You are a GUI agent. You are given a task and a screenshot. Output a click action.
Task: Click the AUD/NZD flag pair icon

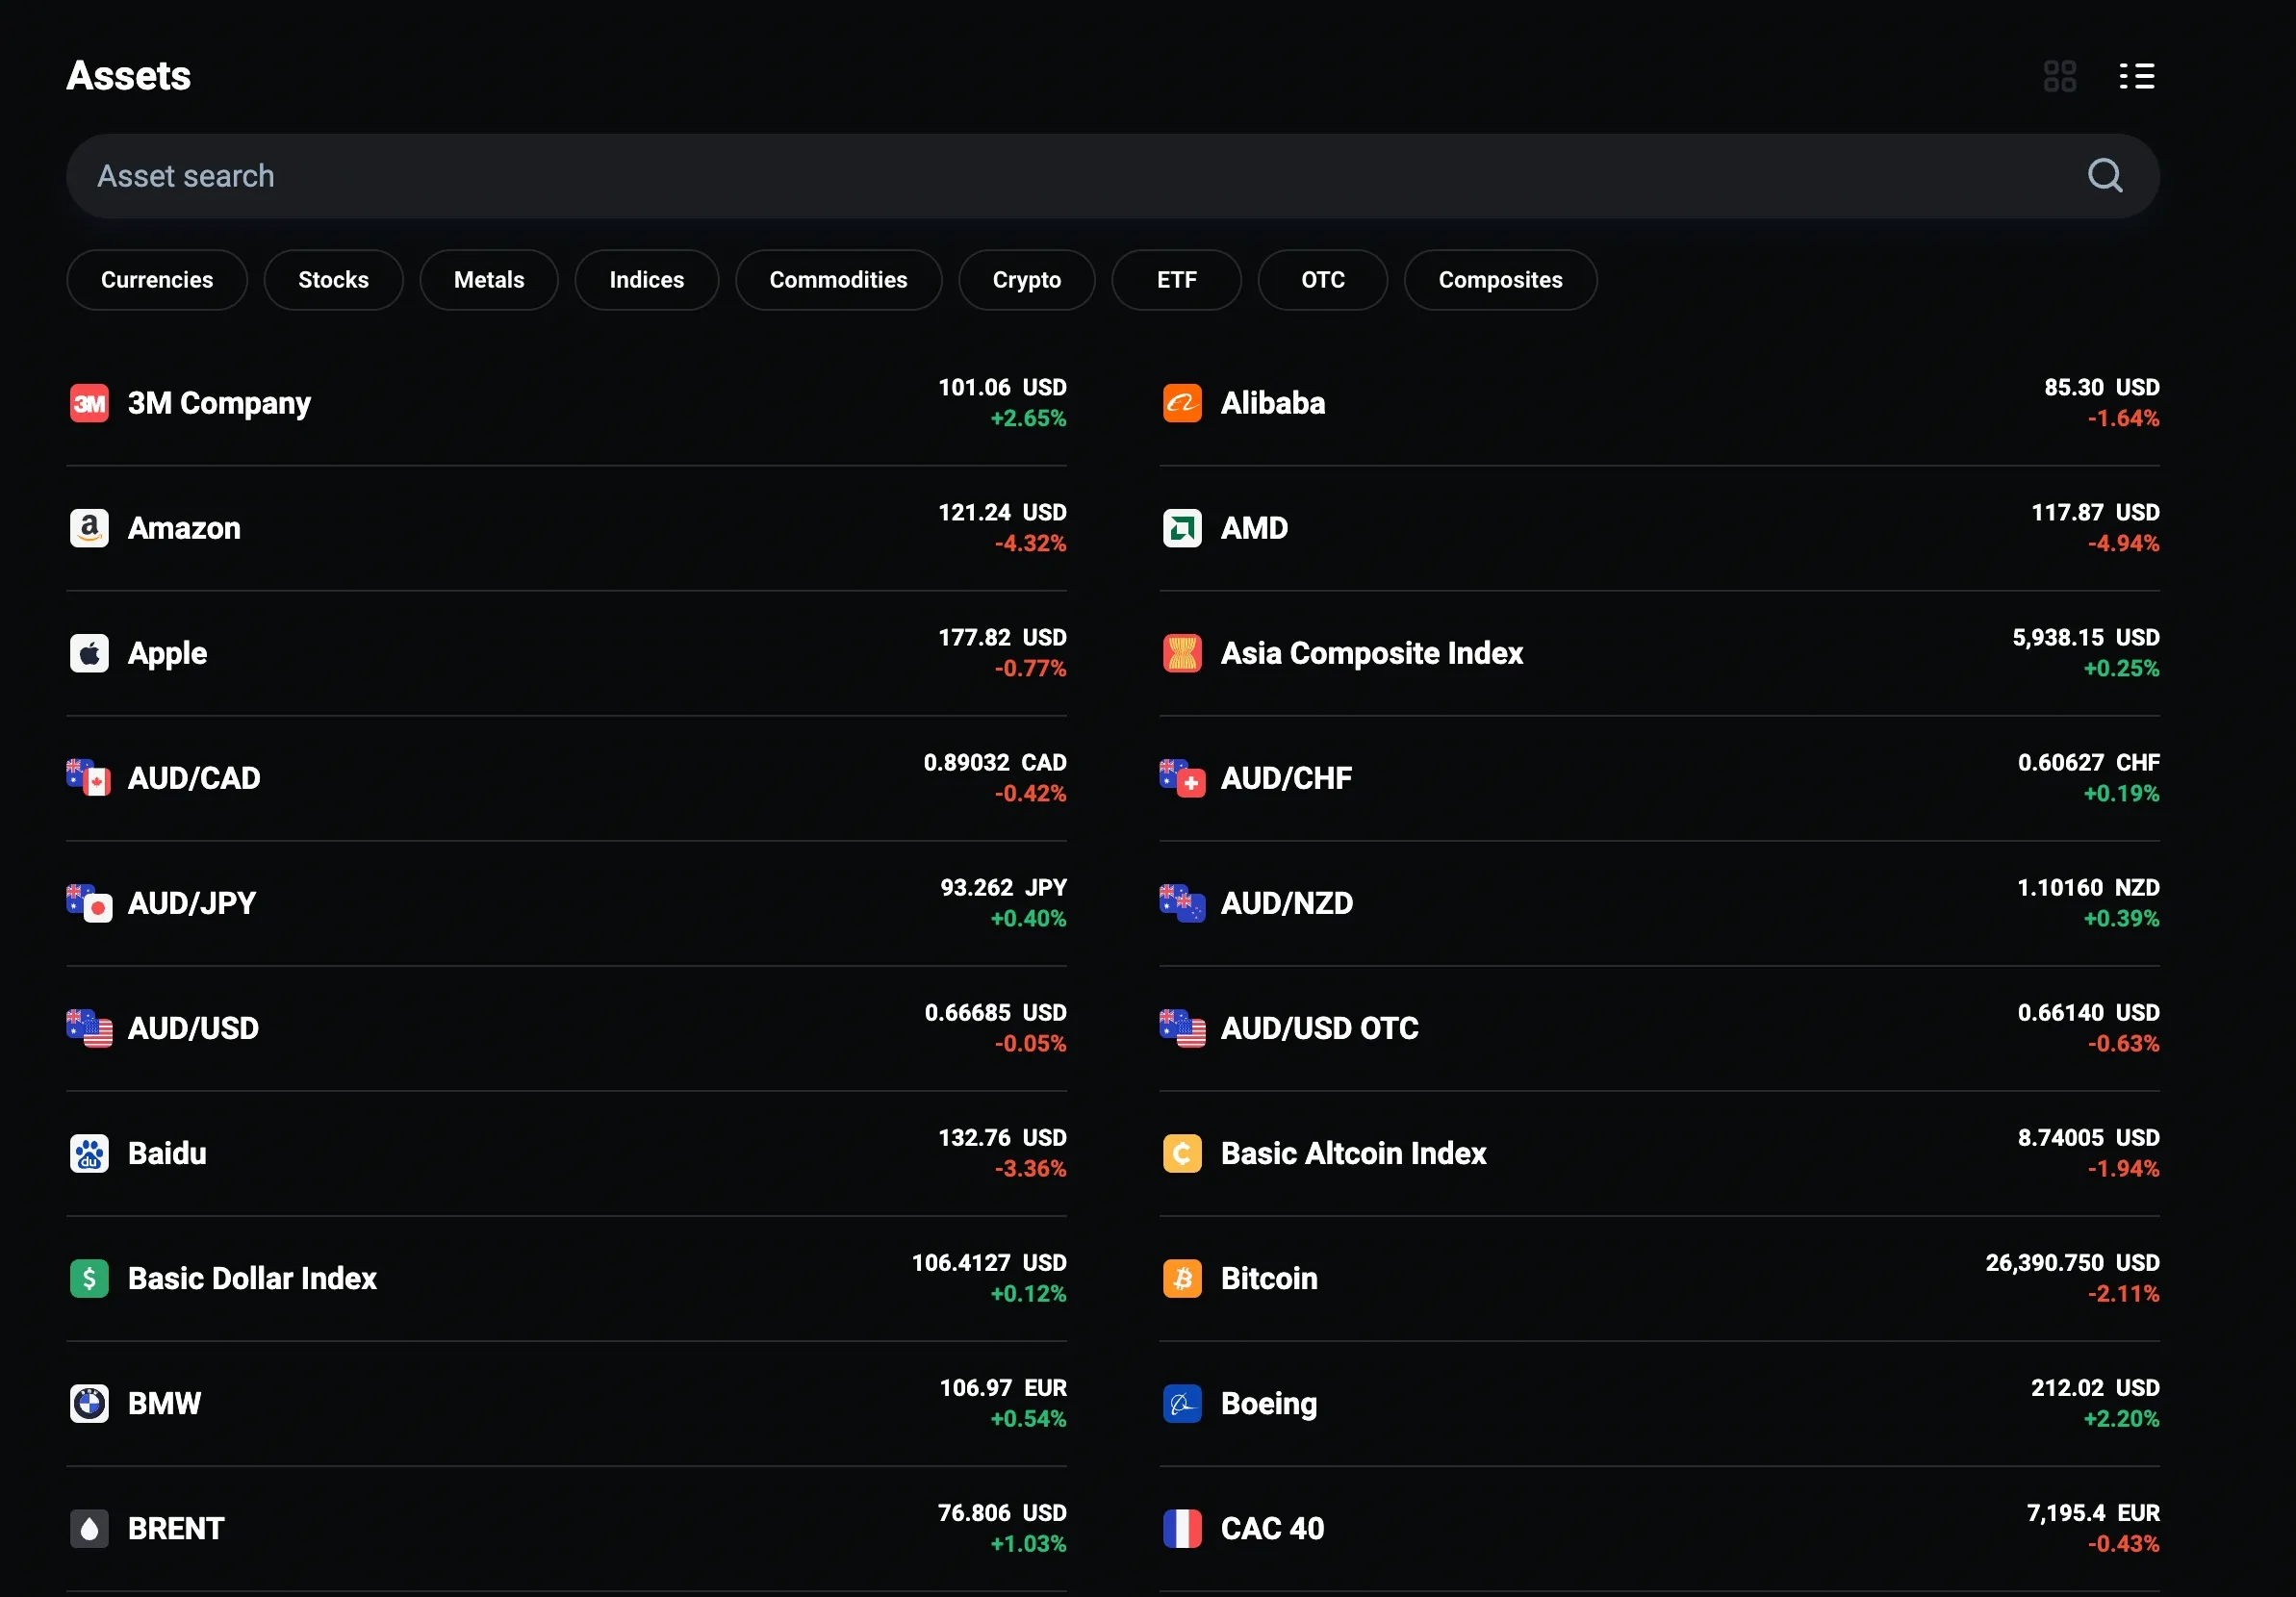[1182, 903]
